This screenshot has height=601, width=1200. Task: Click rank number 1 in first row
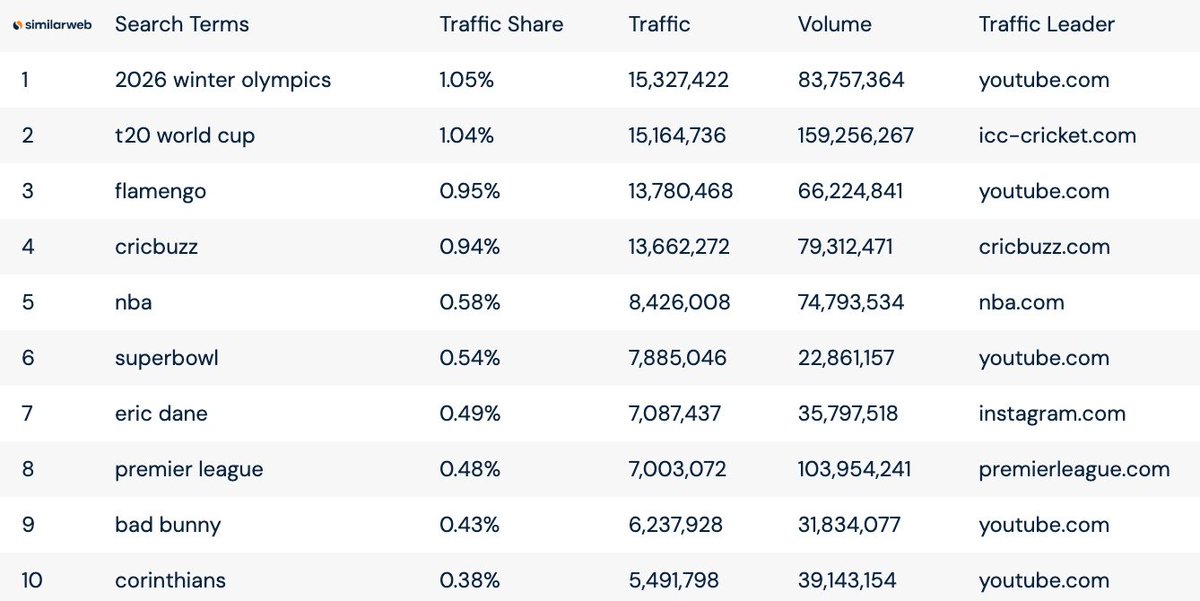[x=25, y=80]
